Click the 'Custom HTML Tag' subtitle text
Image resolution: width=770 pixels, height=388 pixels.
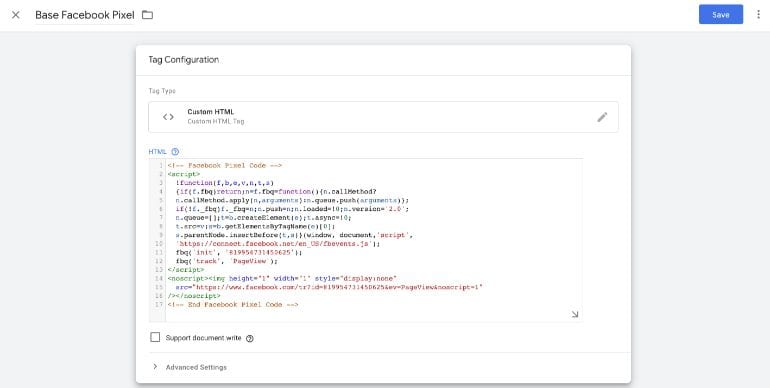(x=216, y=121)
